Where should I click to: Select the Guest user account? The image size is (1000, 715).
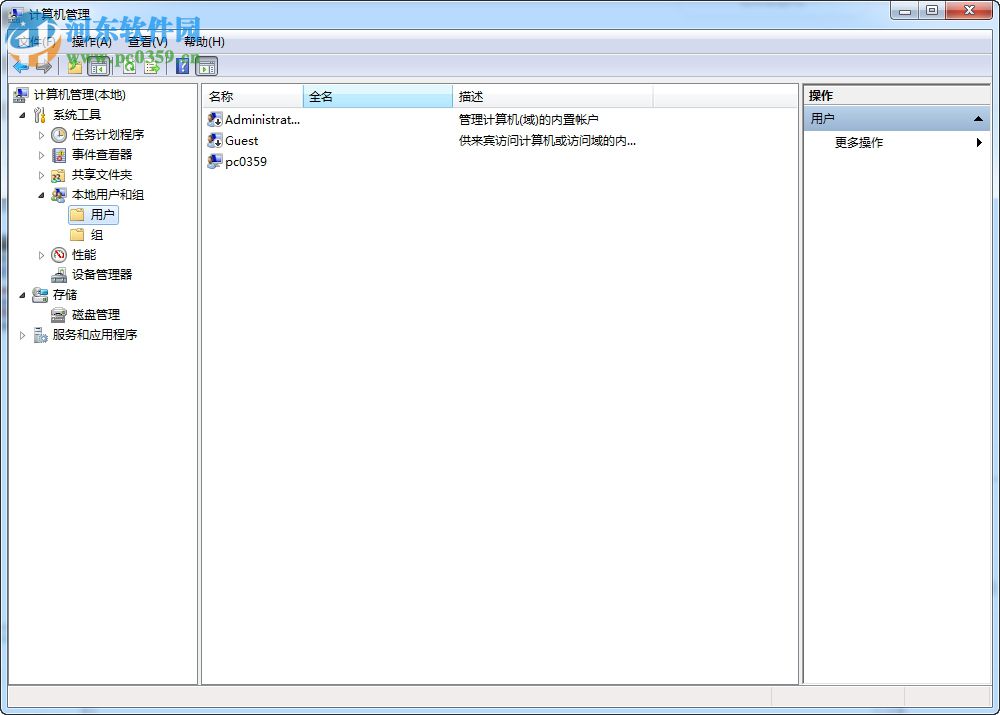tap(241, 140)
